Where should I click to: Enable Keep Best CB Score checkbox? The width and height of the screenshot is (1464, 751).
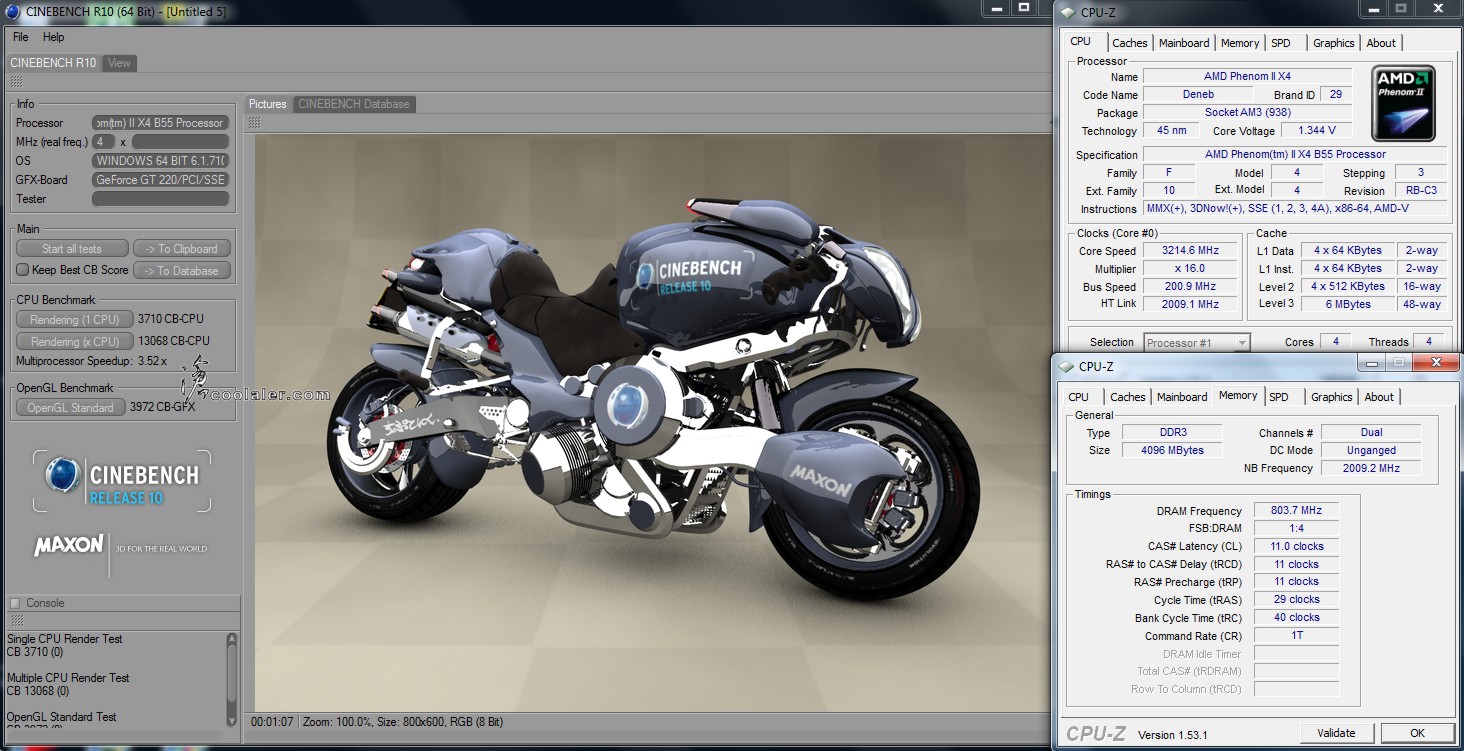coord(22,270)
